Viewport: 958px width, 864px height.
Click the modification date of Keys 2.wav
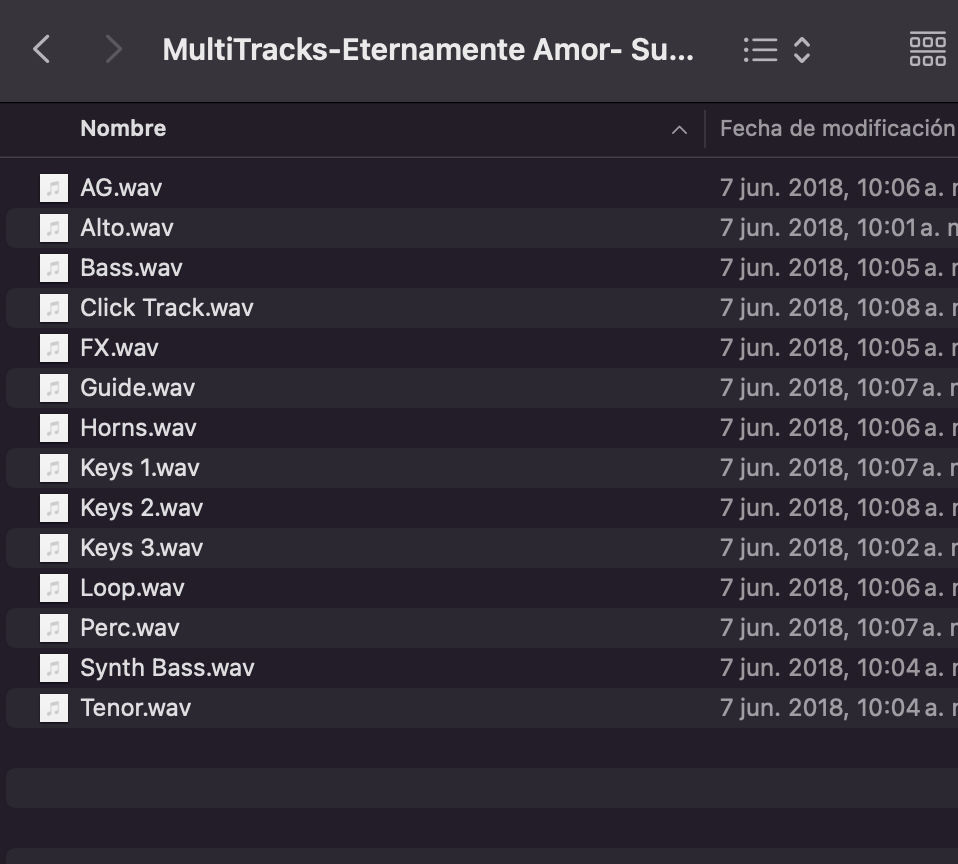pos(838,508)
